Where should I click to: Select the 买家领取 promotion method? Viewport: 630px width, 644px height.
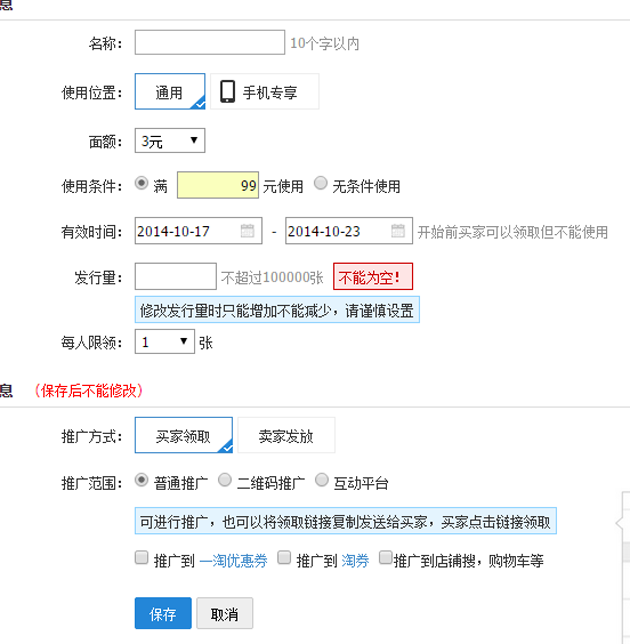[184, 435]
